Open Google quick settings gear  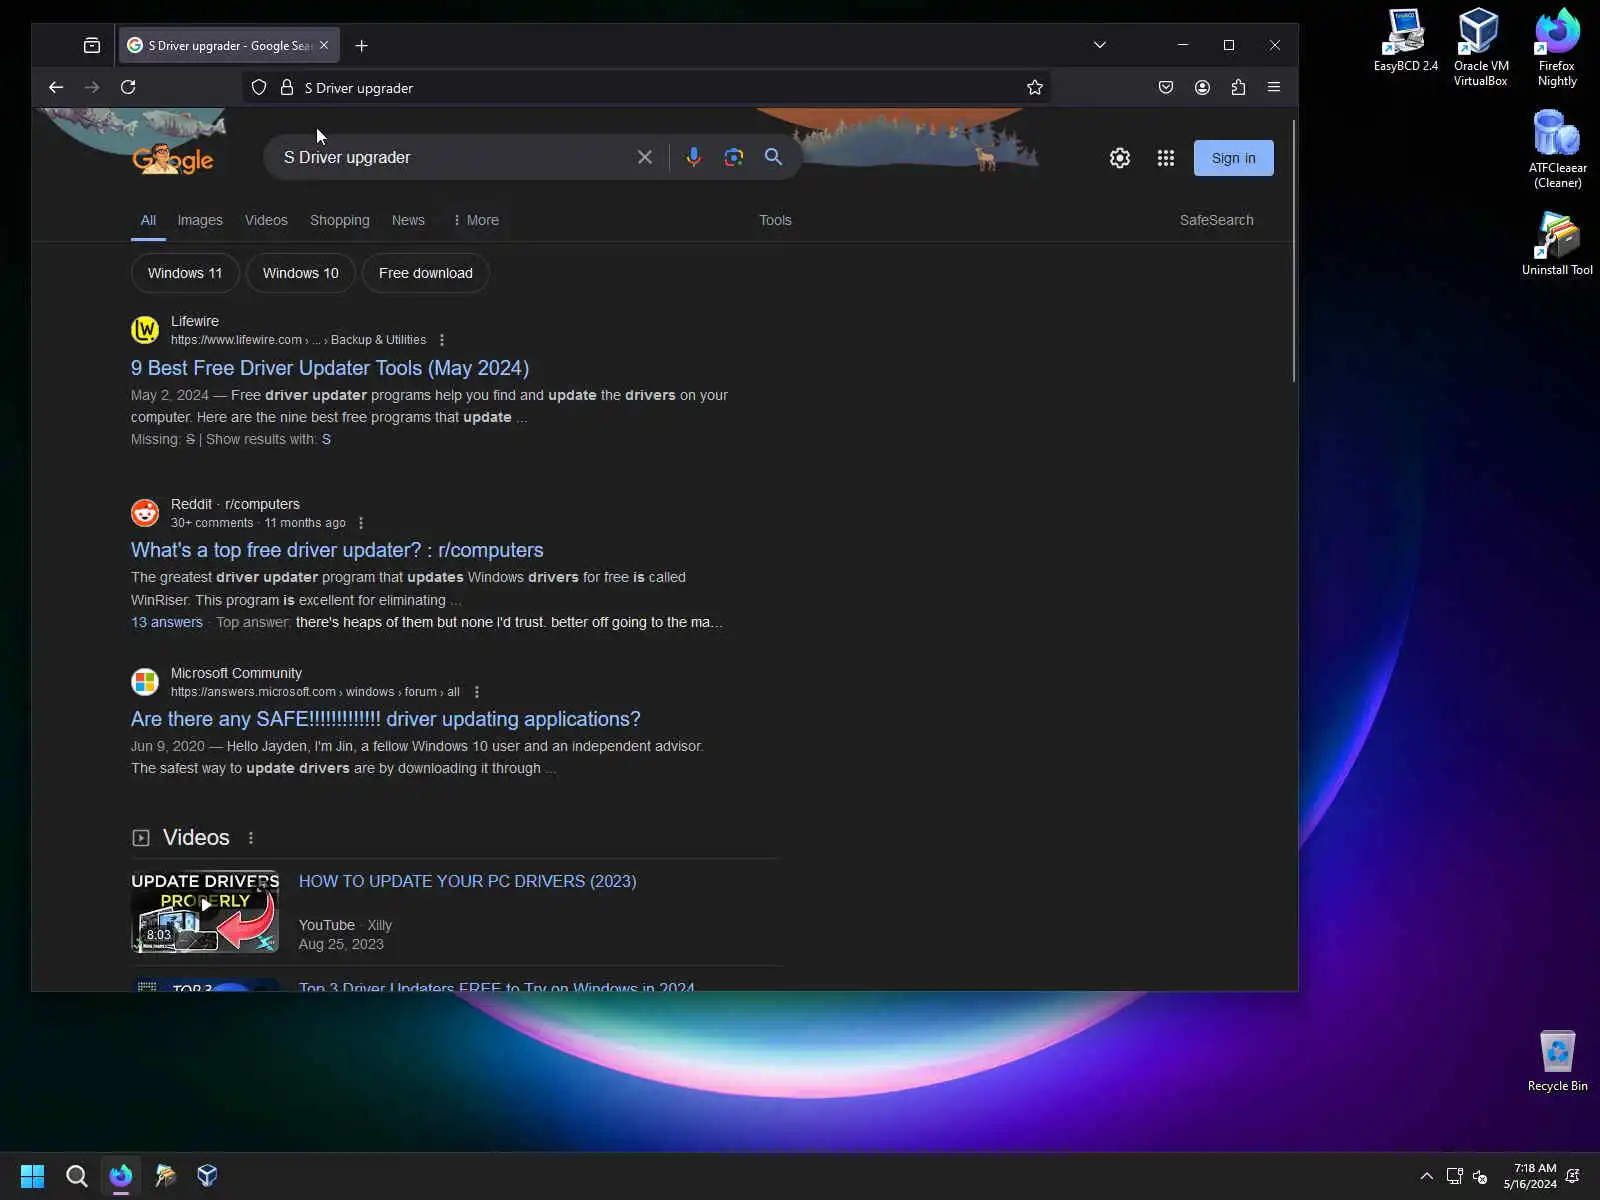pos(1120,158)
